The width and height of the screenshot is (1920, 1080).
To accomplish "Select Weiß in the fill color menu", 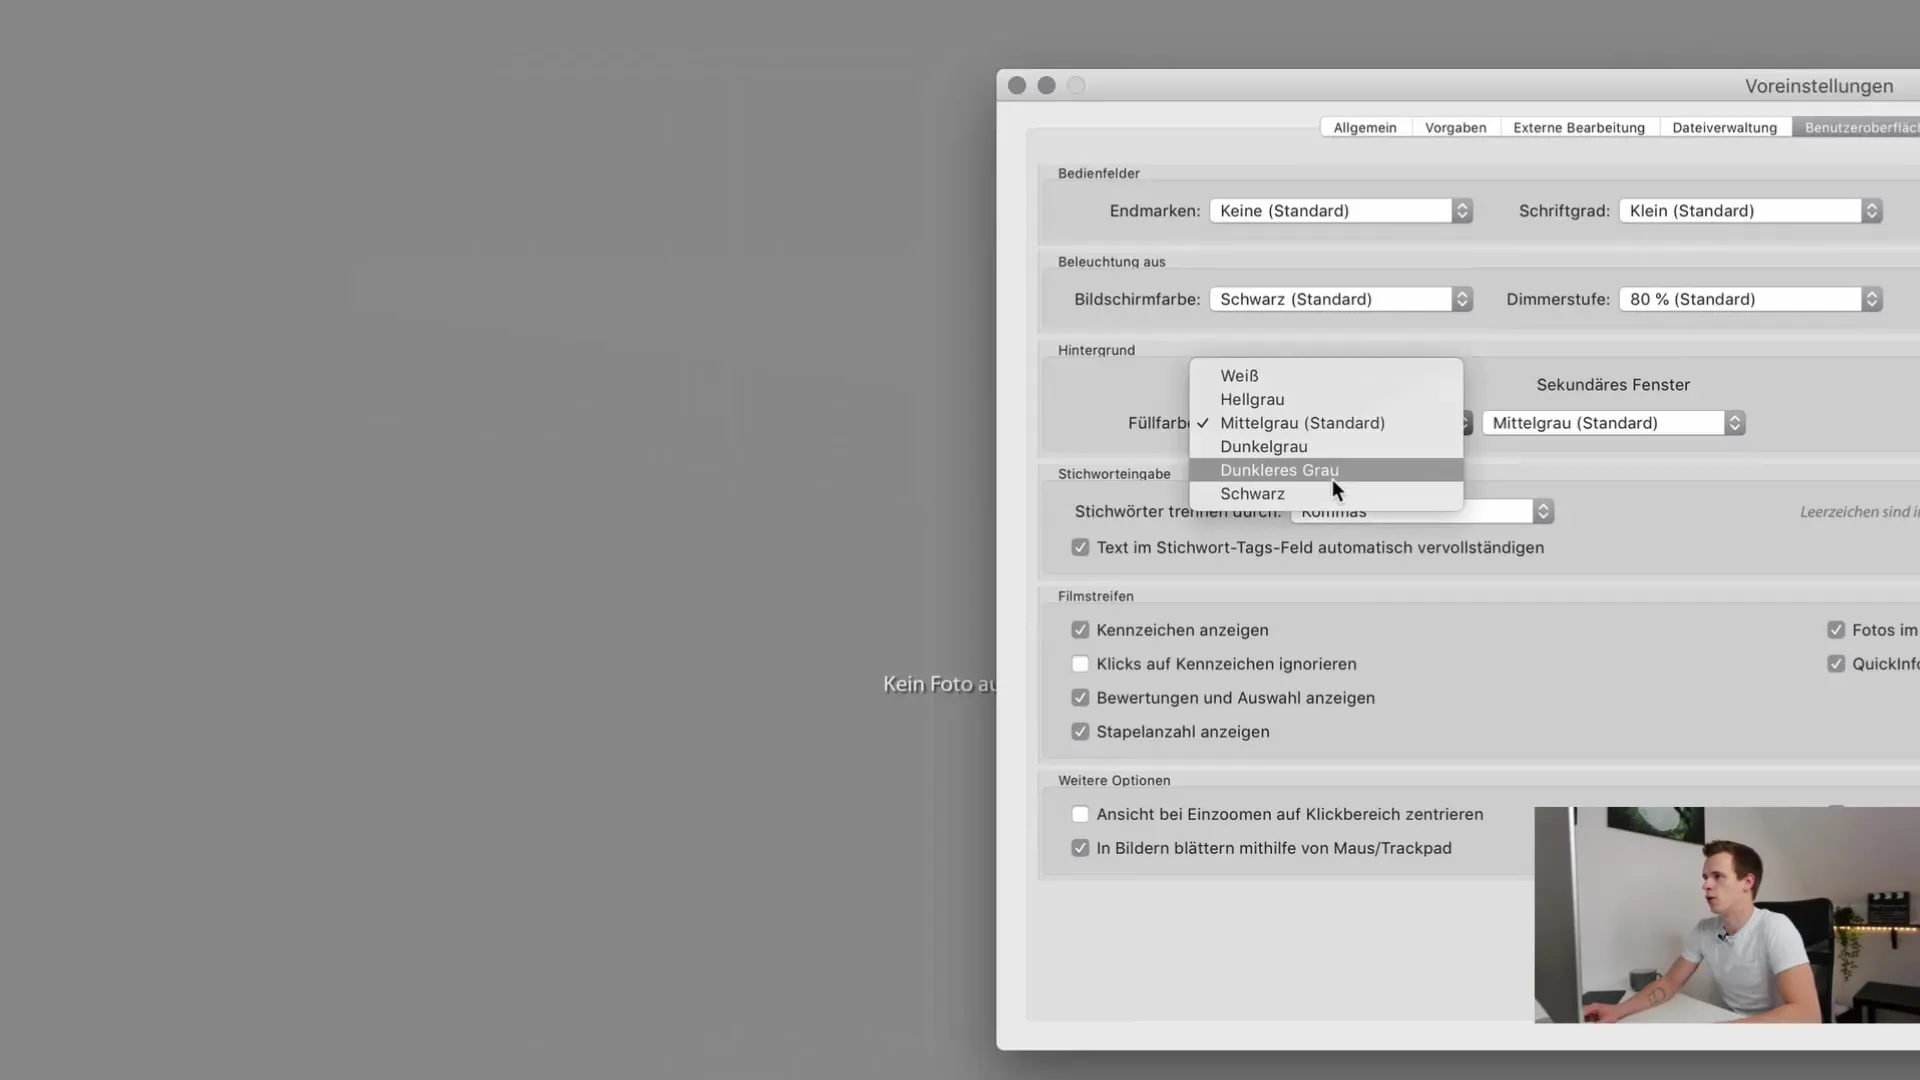I will click(1326, 376).
